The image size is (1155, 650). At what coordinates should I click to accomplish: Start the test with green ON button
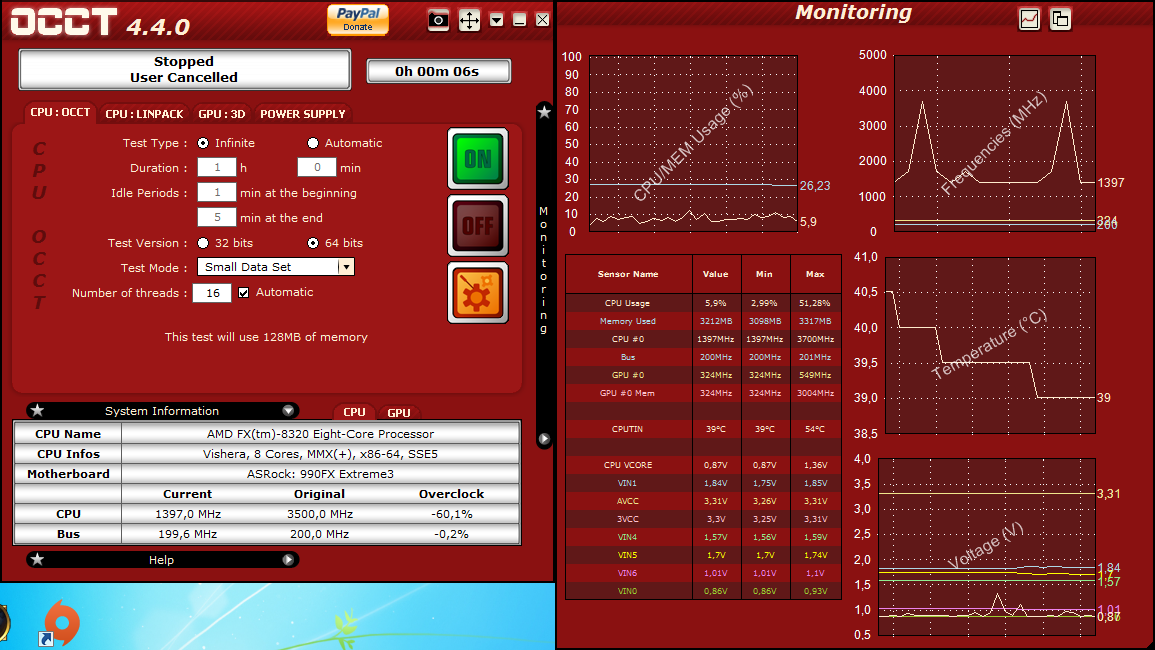click(x=478, y=158)
